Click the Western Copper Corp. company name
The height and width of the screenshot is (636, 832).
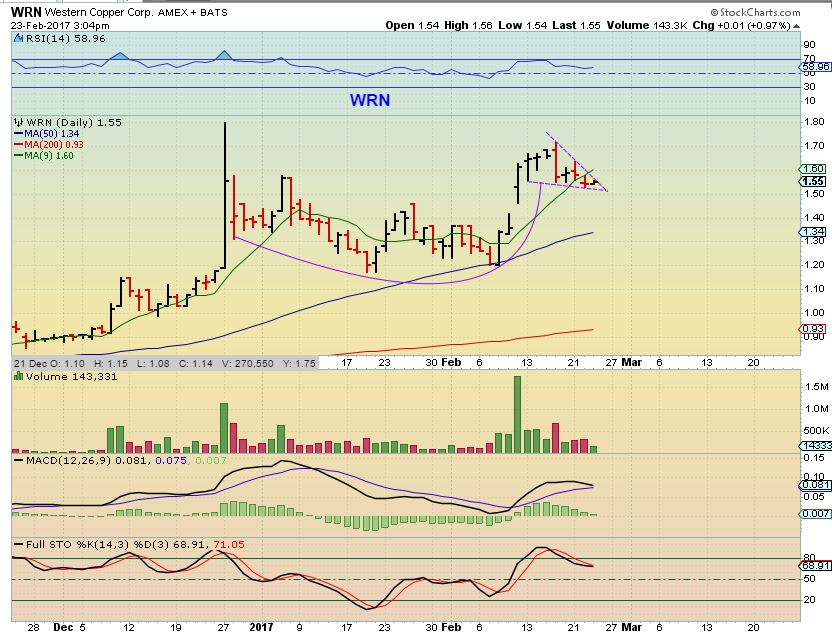(99, 12)
